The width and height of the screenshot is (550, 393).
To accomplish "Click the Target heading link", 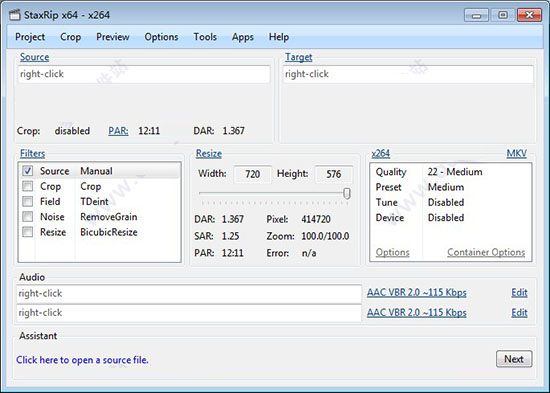I will [x=299, y=57].
